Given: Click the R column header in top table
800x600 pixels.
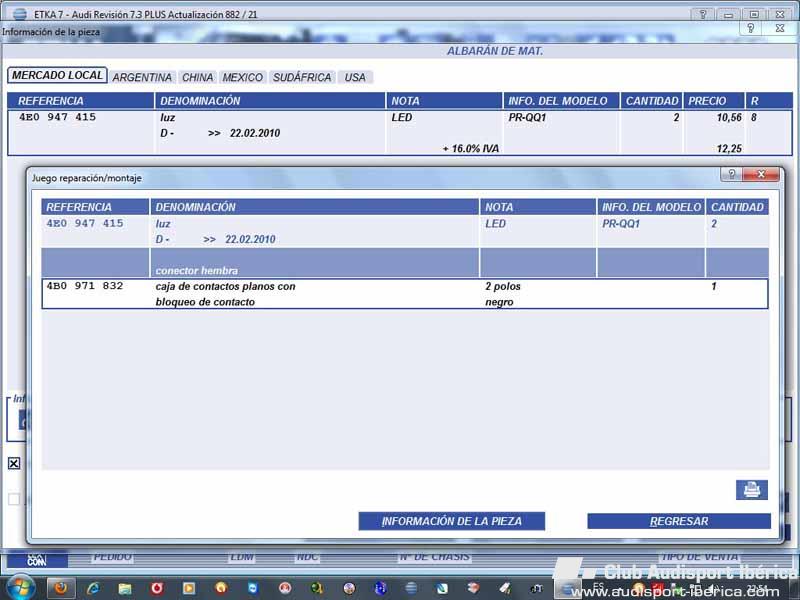Looking at the screenshot, I should [x=769, y=101].
